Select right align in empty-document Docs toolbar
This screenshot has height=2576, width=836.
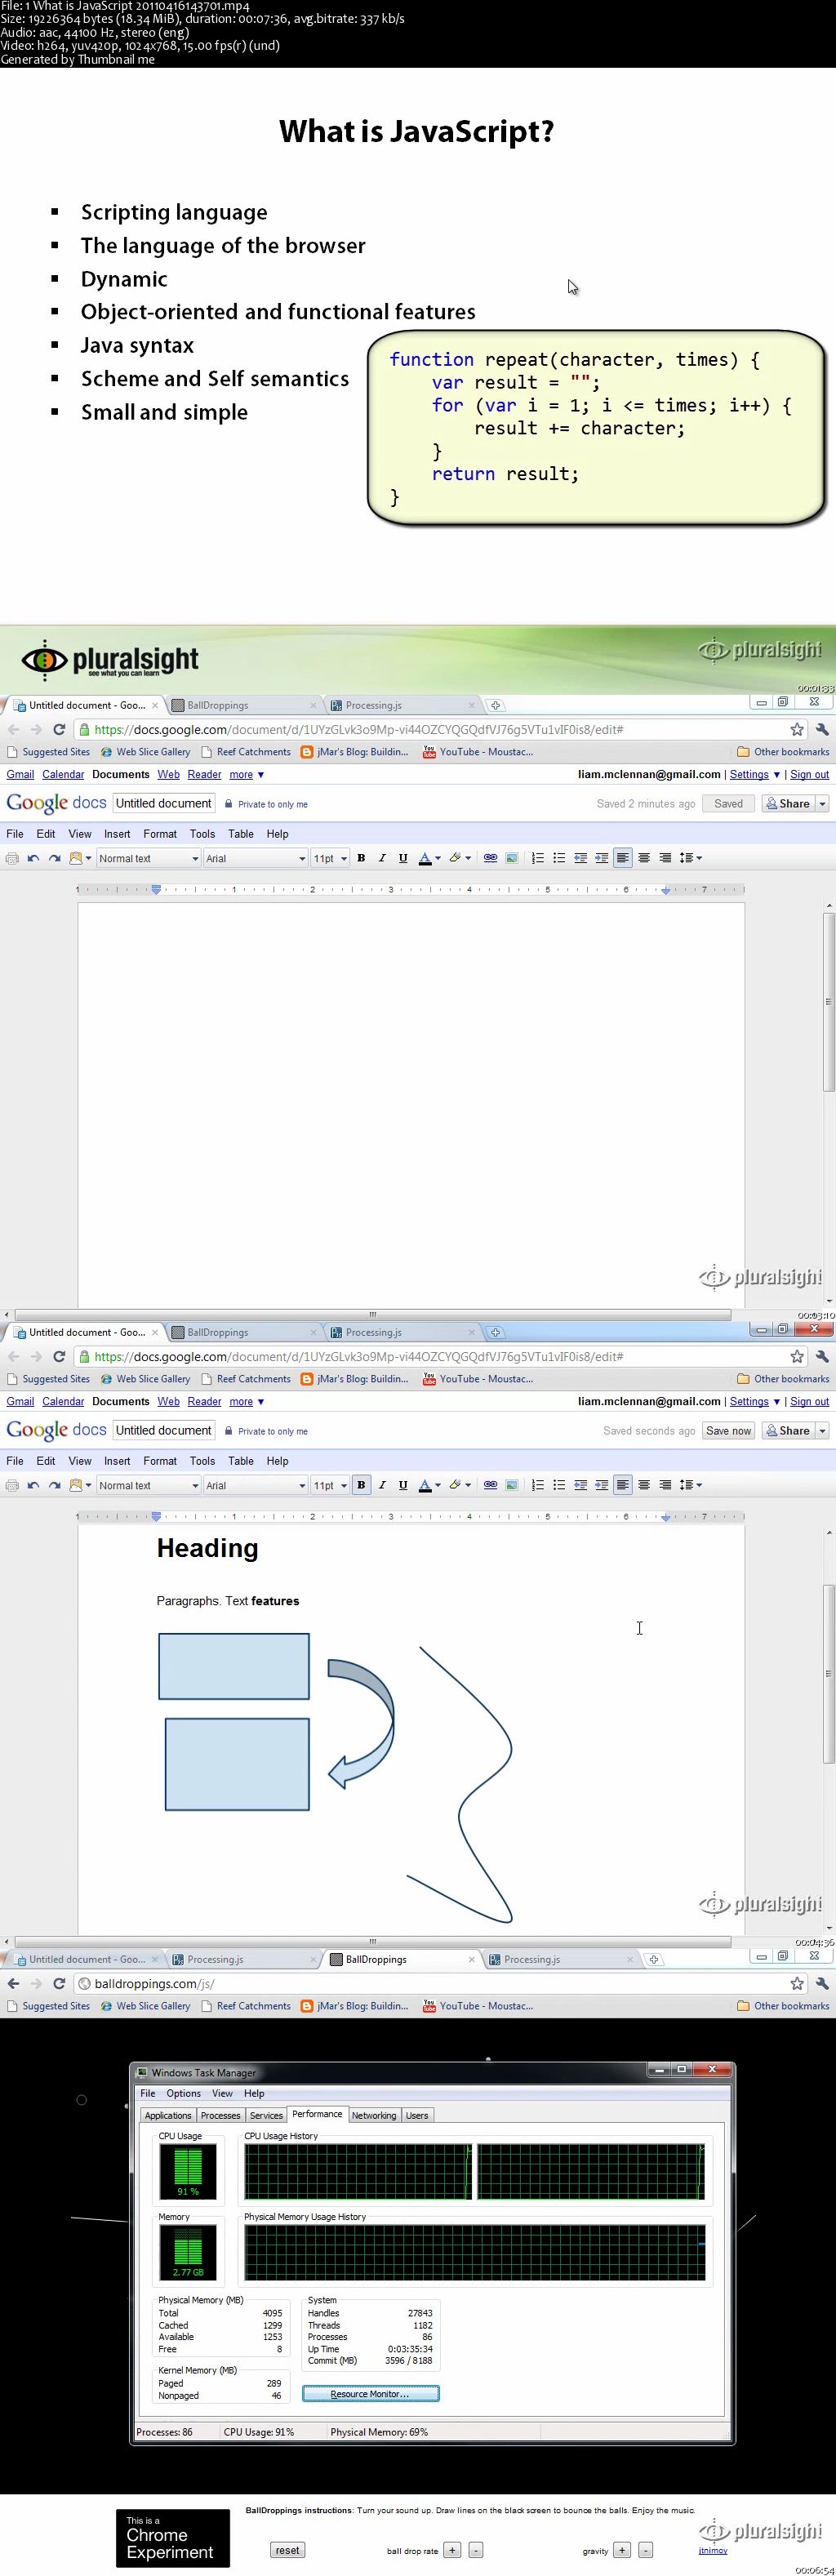(x=665, y=858)
